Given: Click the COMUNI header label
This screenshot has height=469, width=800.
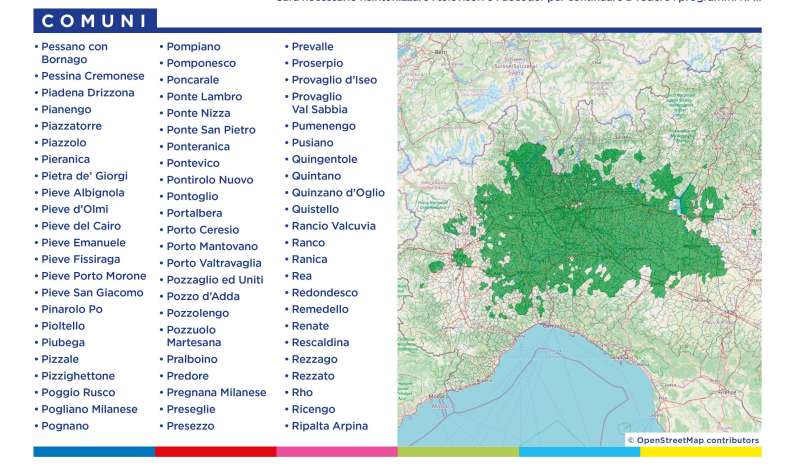Looking at the screenshot, I should (x=95, y=20).
